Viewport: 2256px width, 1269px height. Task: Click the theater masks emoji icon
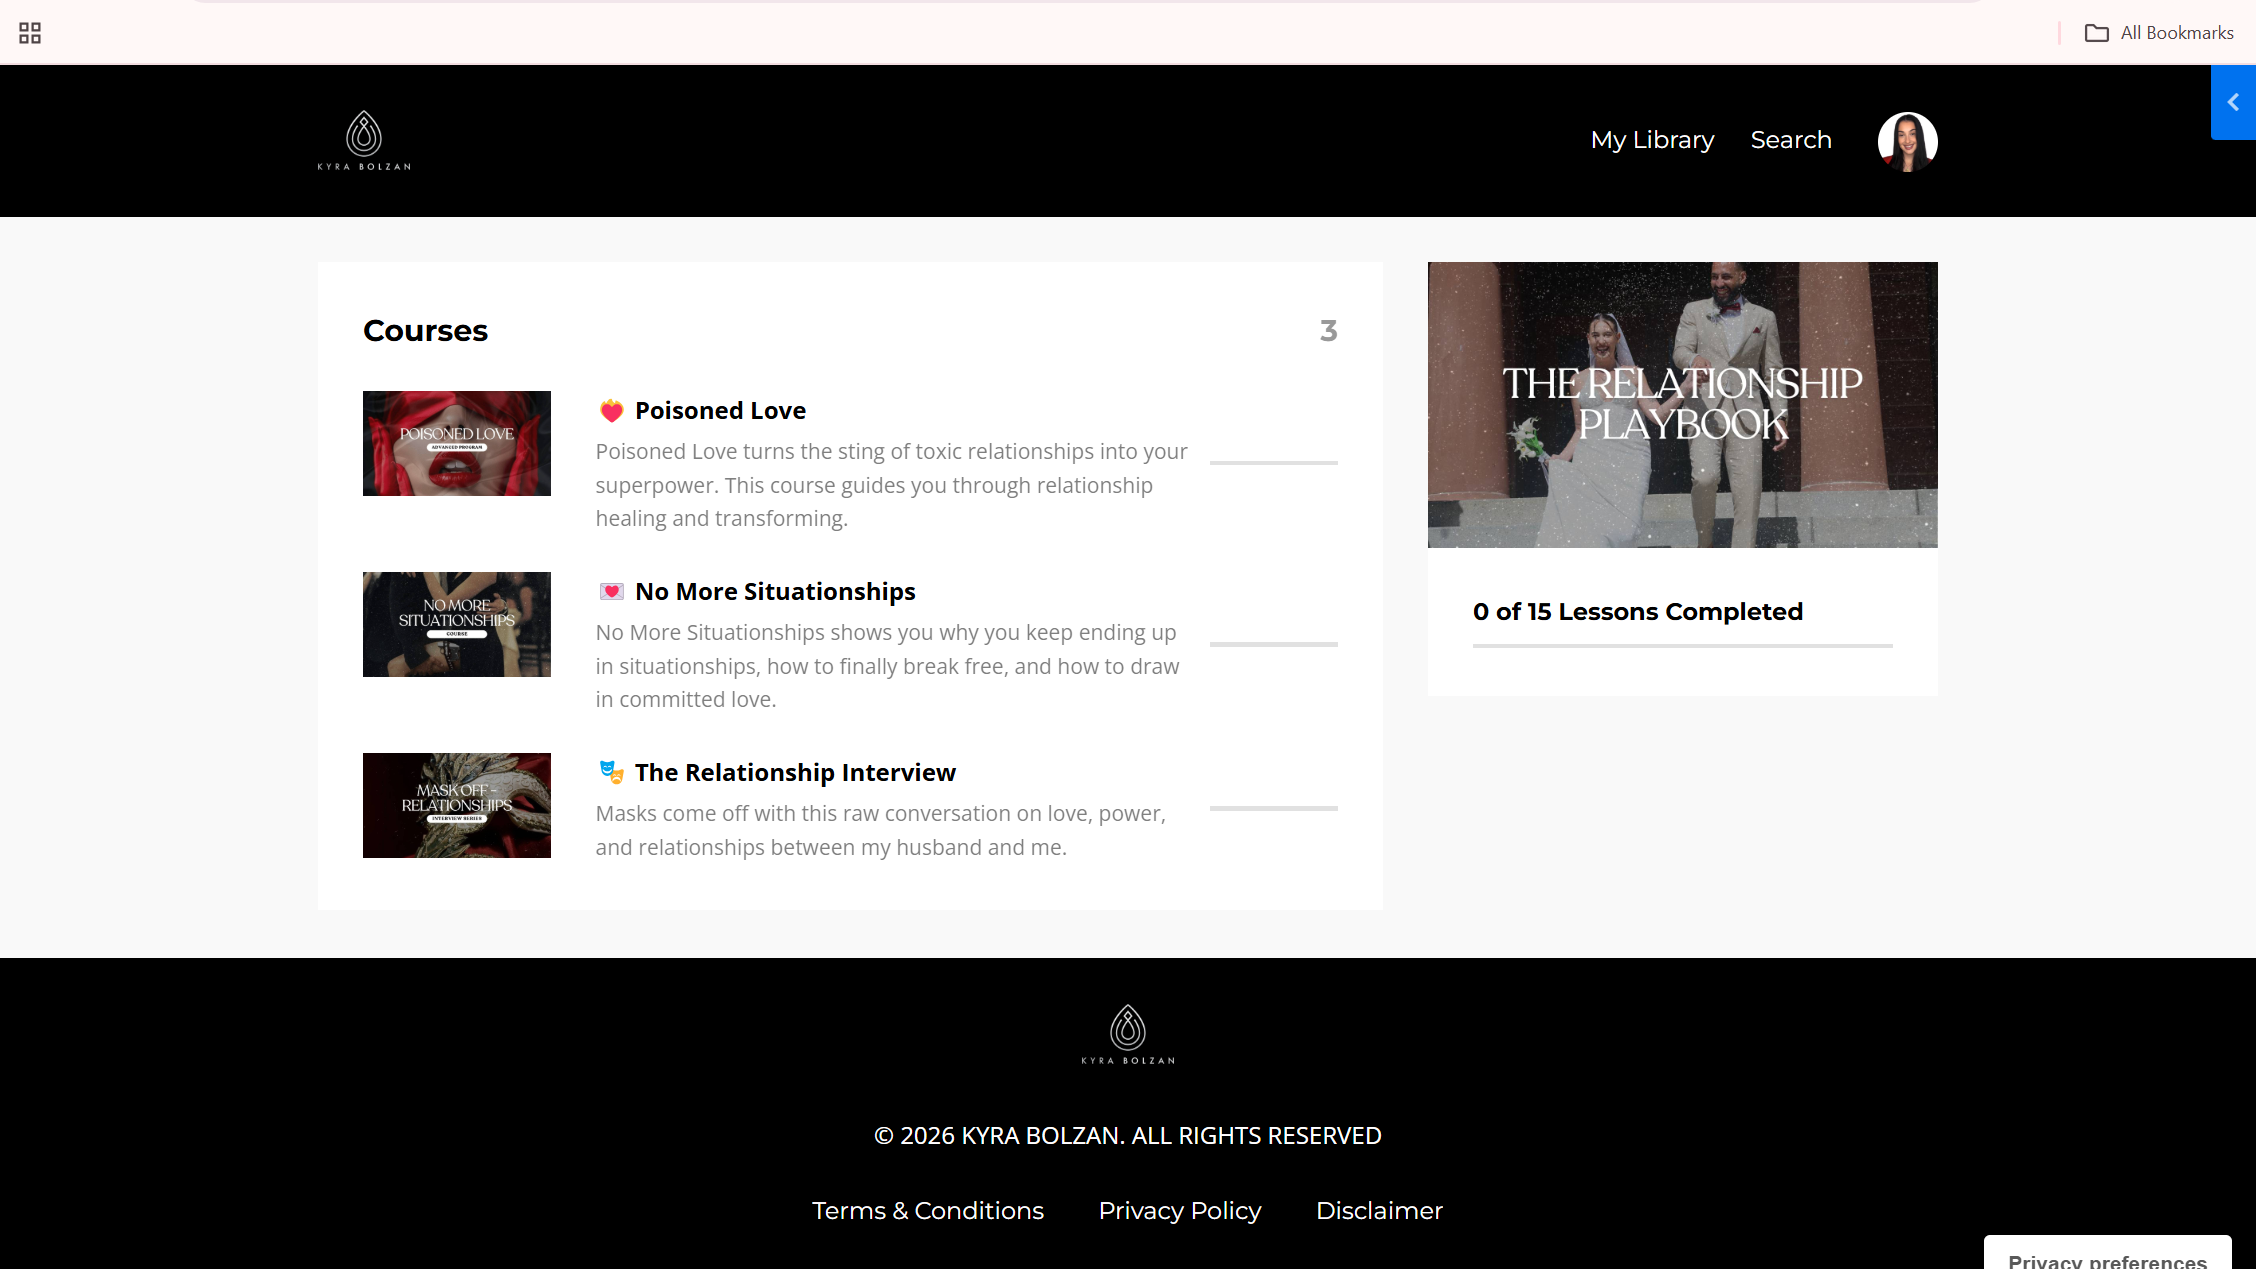[611, 773]
